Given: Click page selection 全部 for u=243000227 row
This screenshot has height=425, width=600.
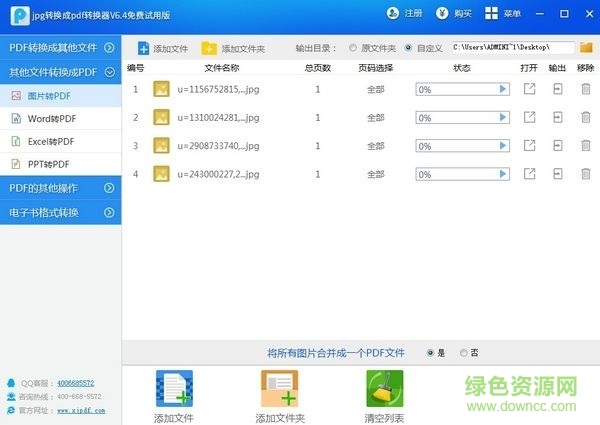Looking at the screenshot, I should (x=375, y=174).
